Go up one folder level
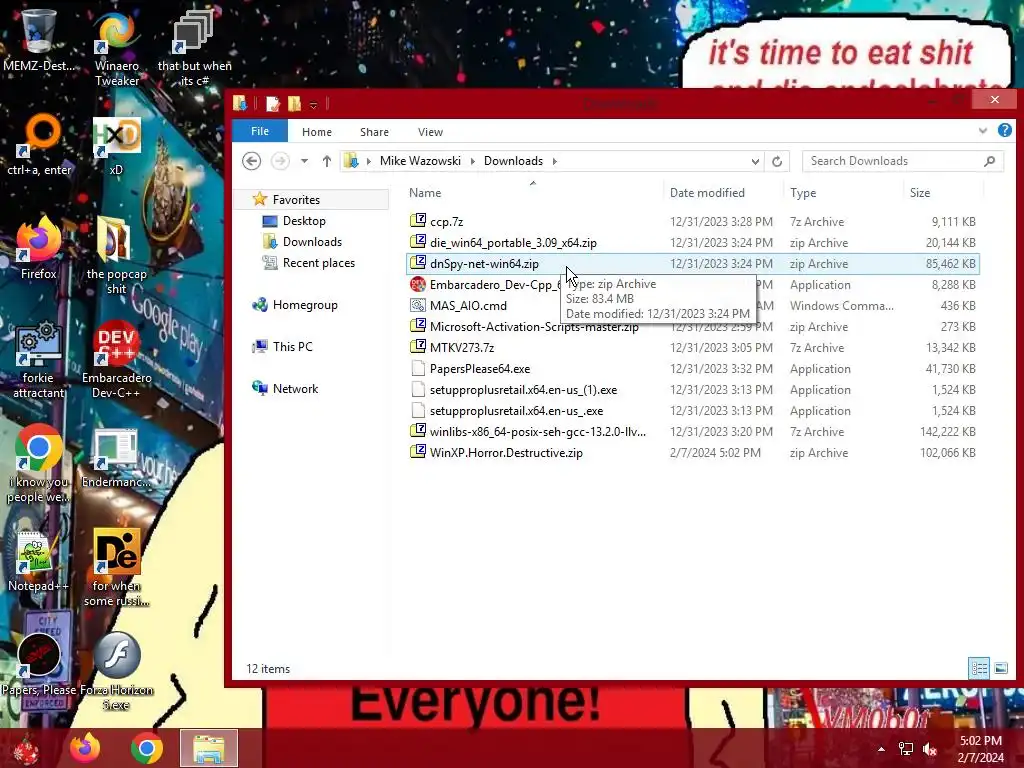Screen dimensions: 1024x768 point(327,161)
